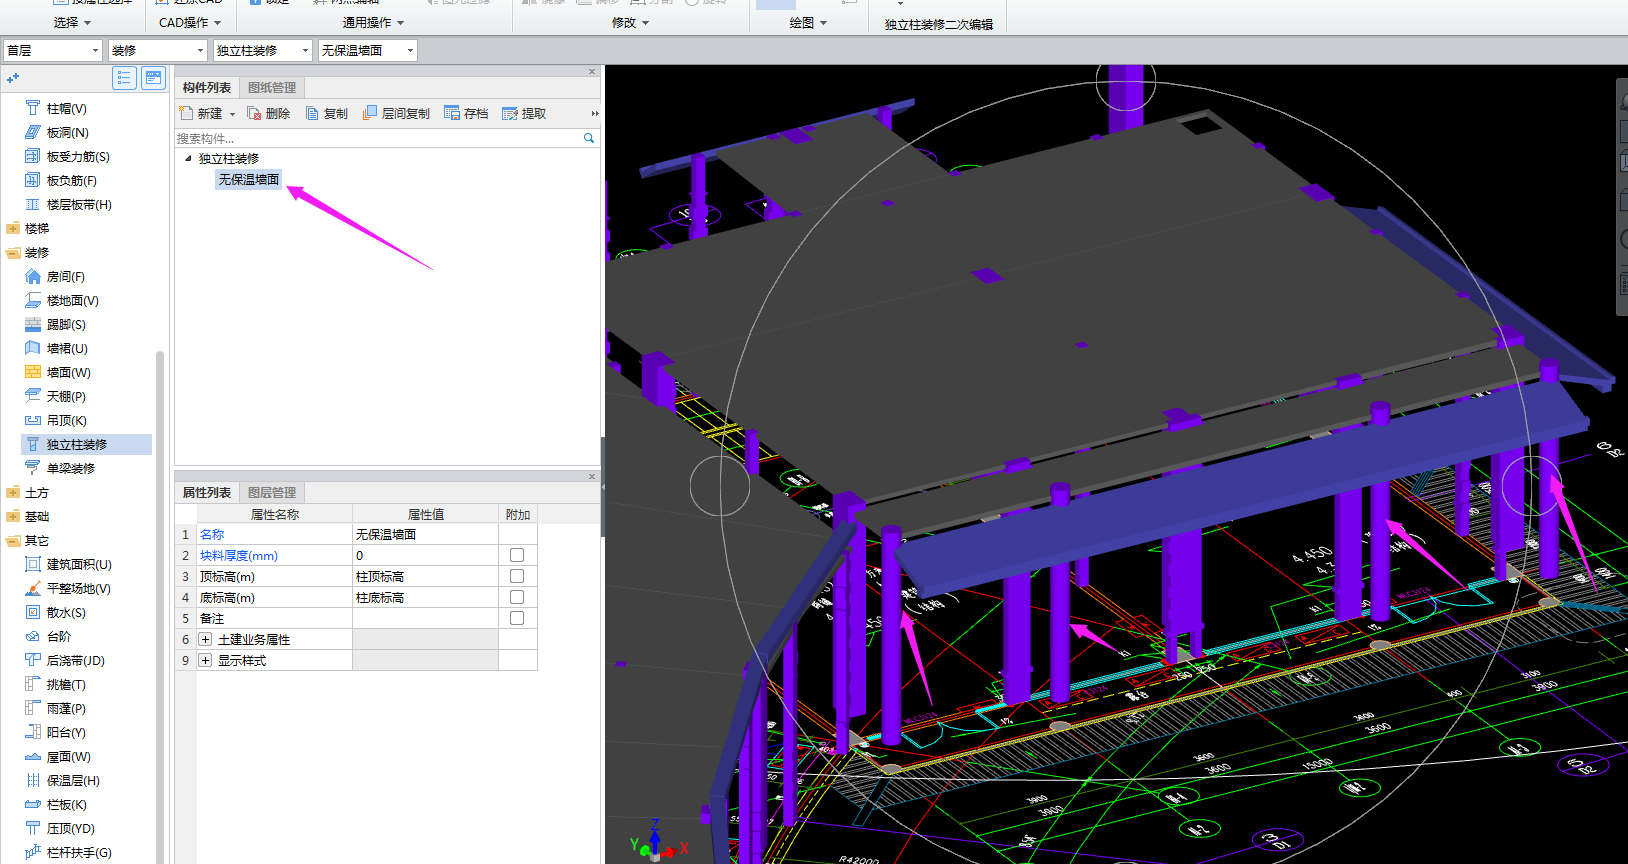Click 新建 to create component
Image resolution: width=1628 pixels, height=864 pixels.
(x=207, y=113)
